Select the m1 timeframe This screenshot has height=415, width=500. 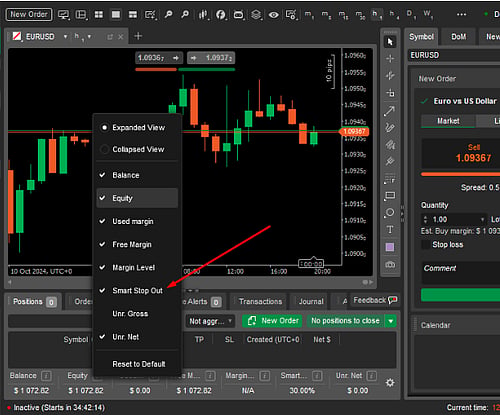click(x=309, y=14)
